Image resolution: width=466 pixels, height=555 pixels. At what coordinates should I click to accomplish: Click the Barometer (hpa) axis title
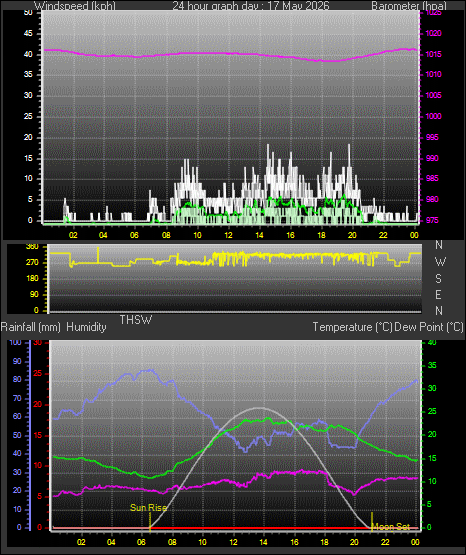409,6
